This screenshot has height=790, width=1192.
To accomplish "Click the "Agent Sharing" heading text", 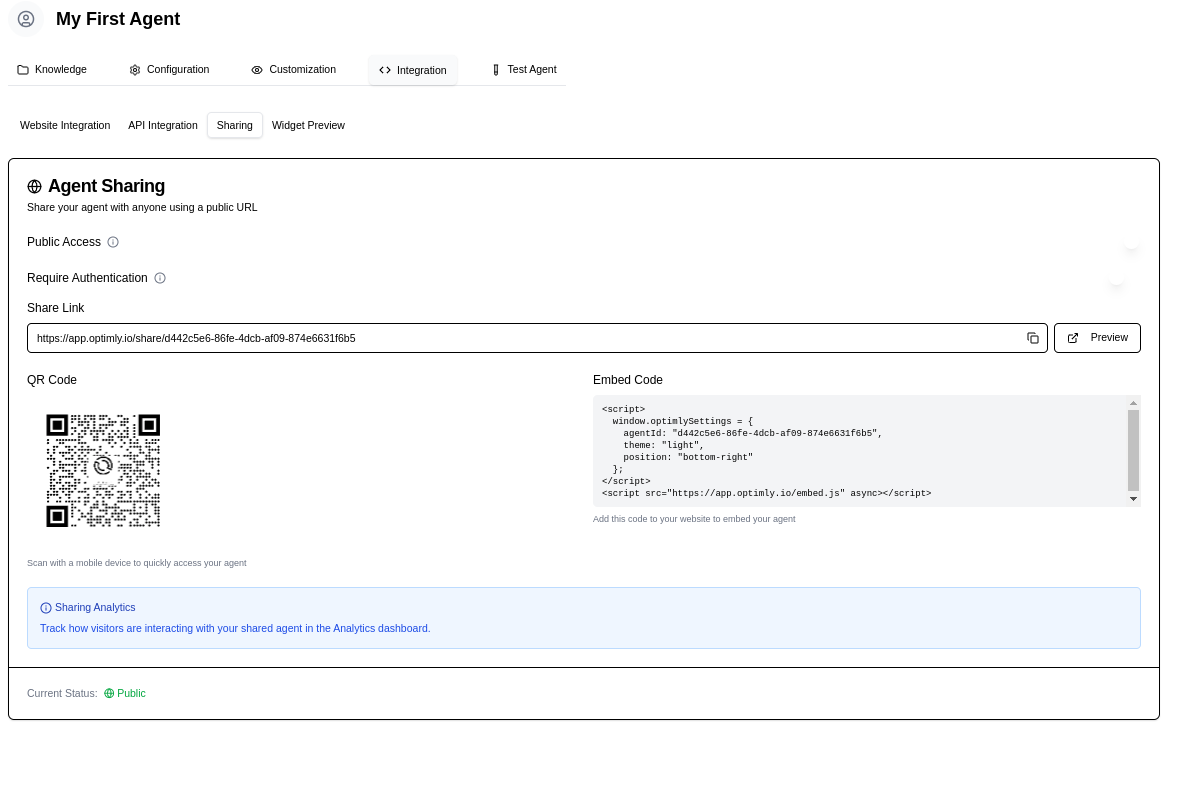I will 106,186.
